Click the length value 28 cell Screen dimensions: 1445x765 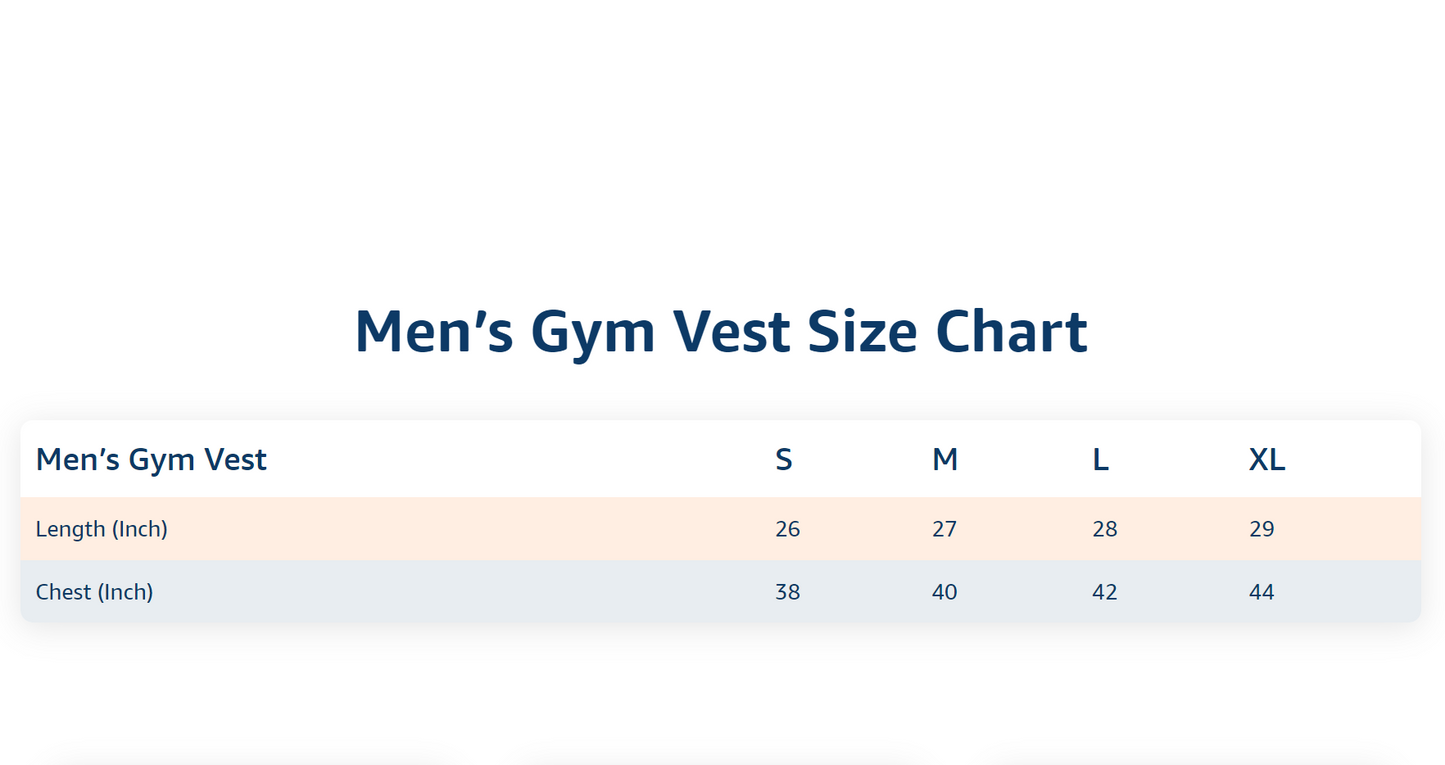[x=1104, y=529]
